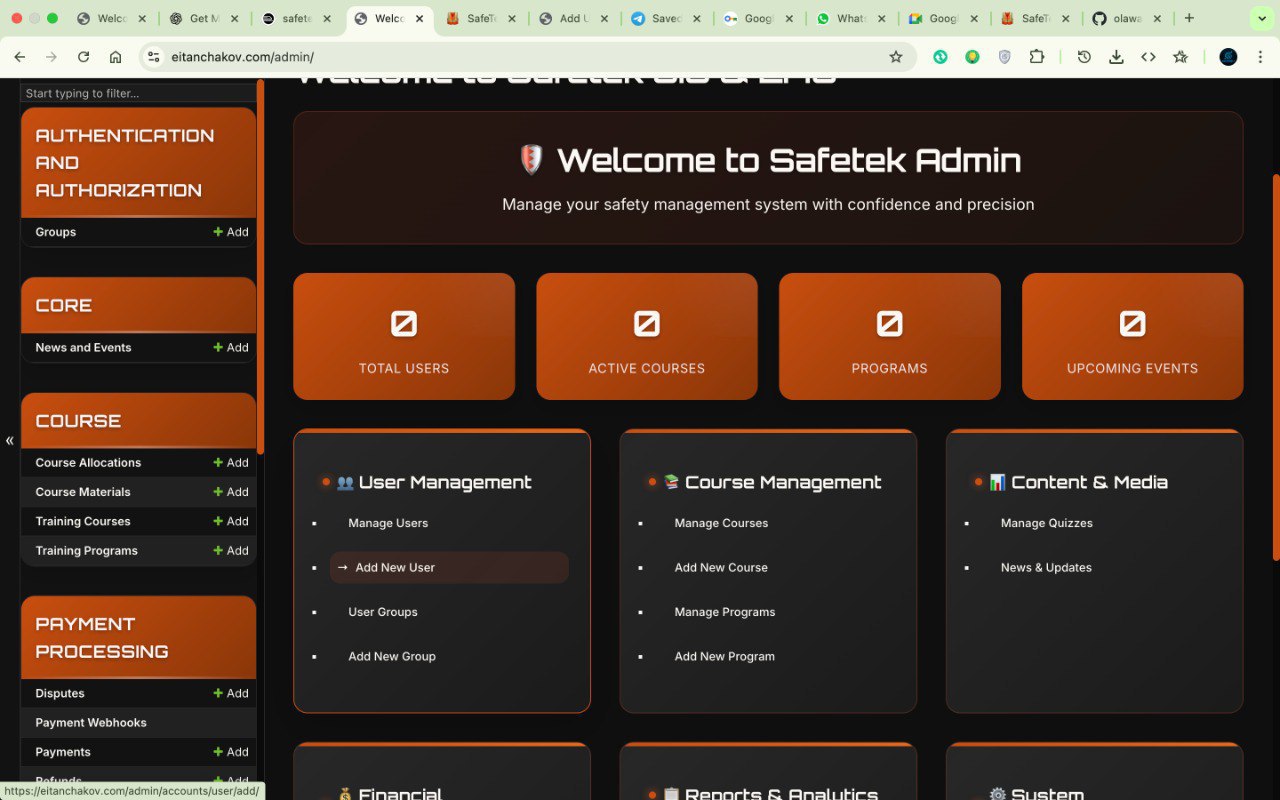Collapse the sidebar with the double-chevron toggle
The width and height of the screenshot is (1280, 800).
pyautogui.click(x=10, y=440)
